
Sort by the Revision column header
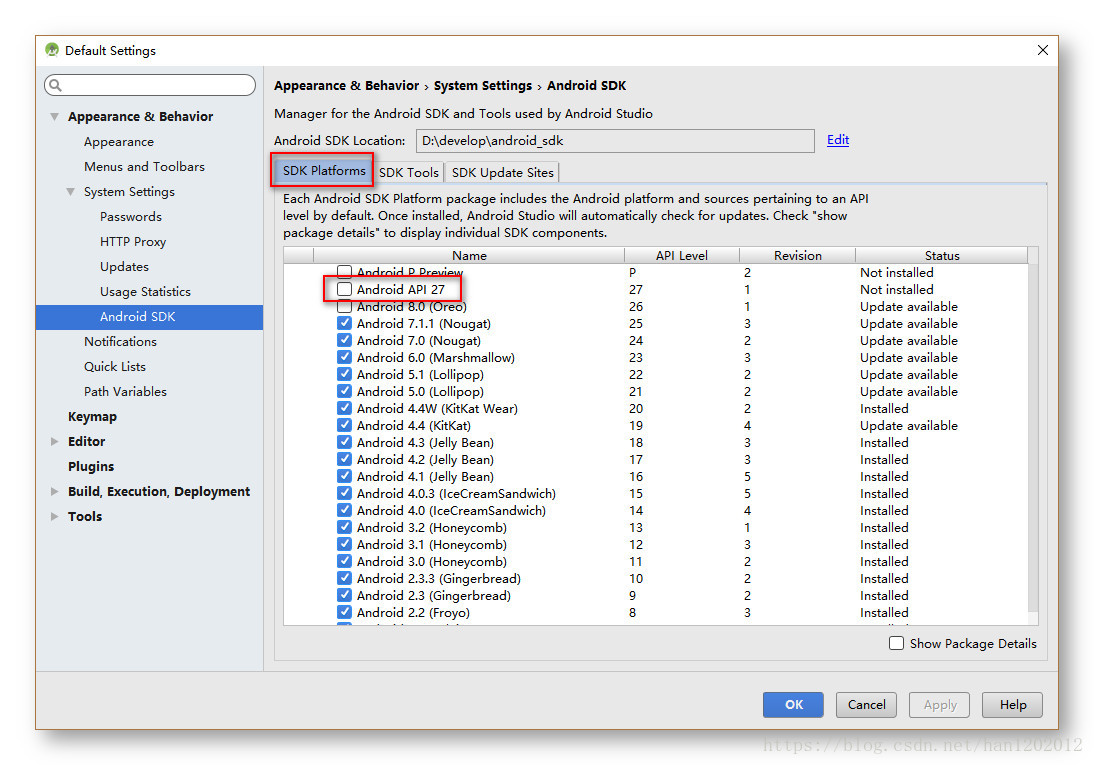coord(797,255)
